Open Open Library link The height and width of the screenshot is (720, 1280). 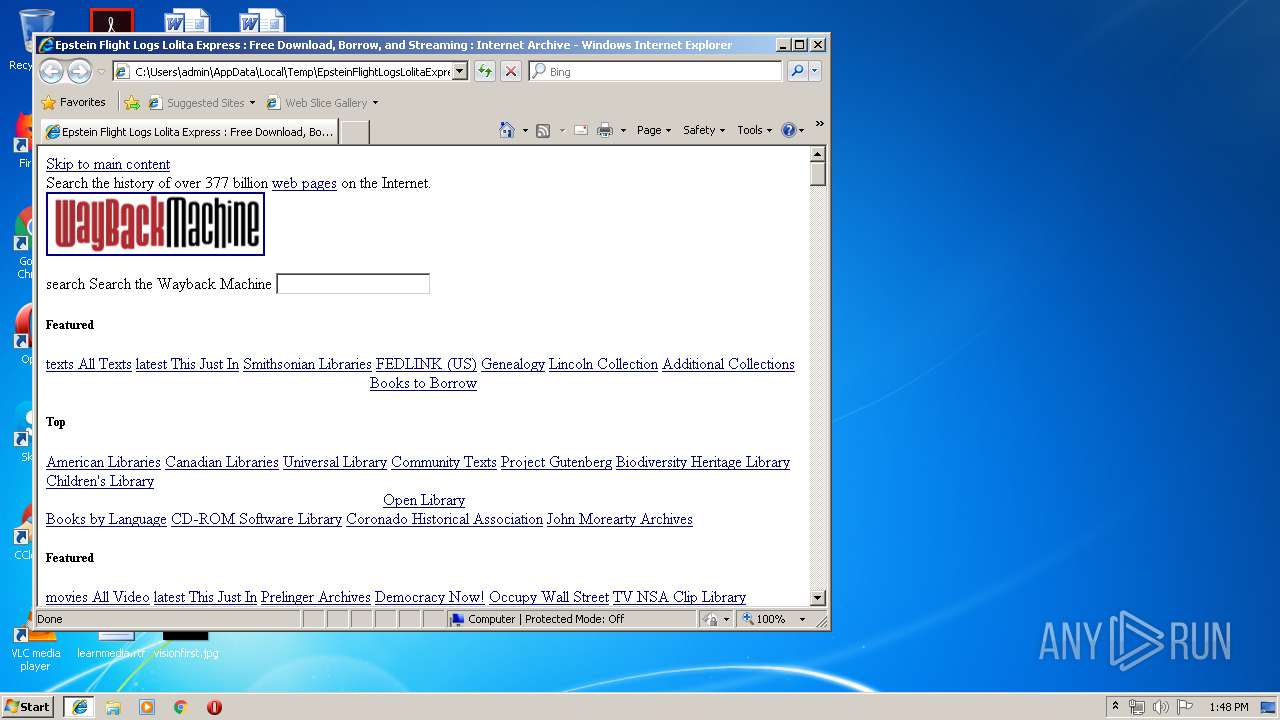pyautogui.click(x=424, y=500)
